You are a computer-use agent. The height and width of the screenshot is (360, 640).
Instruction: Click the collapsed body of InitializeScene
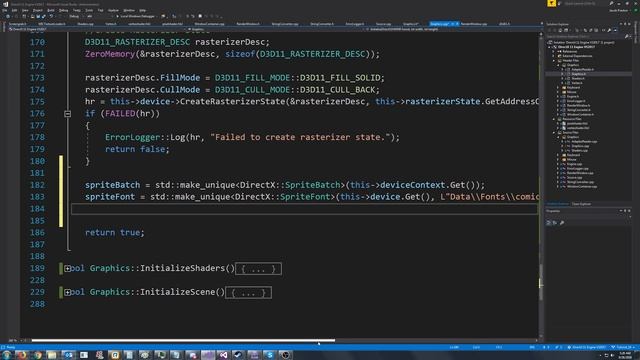pyautogui.click(x=248, y=293)
